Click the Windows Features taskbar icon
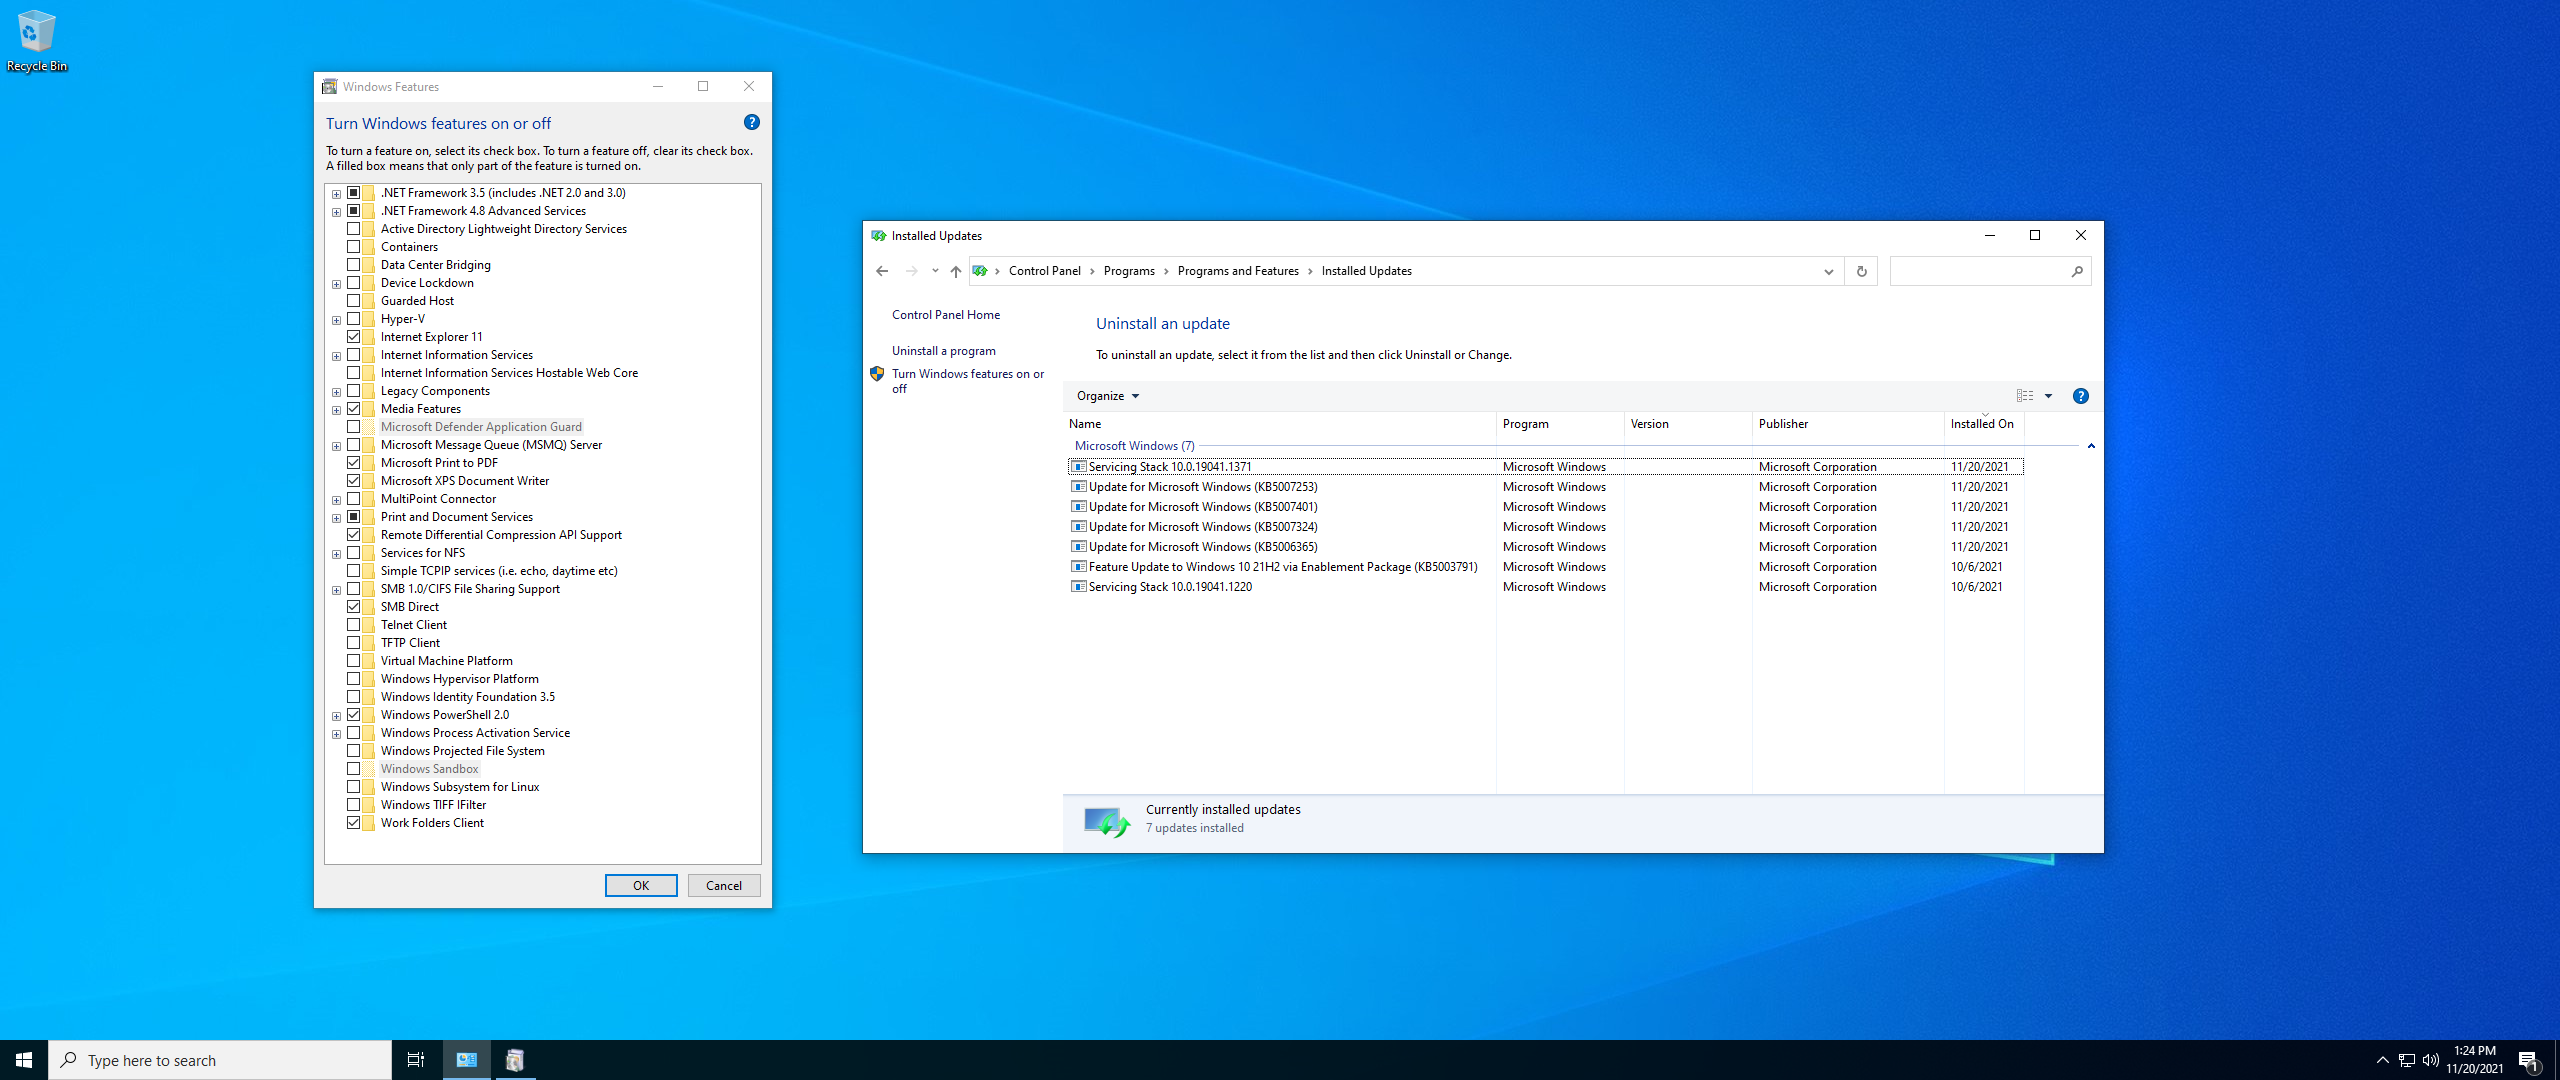The image size is (2560, 1080). pyautogui.click(x=515, y=1060)
